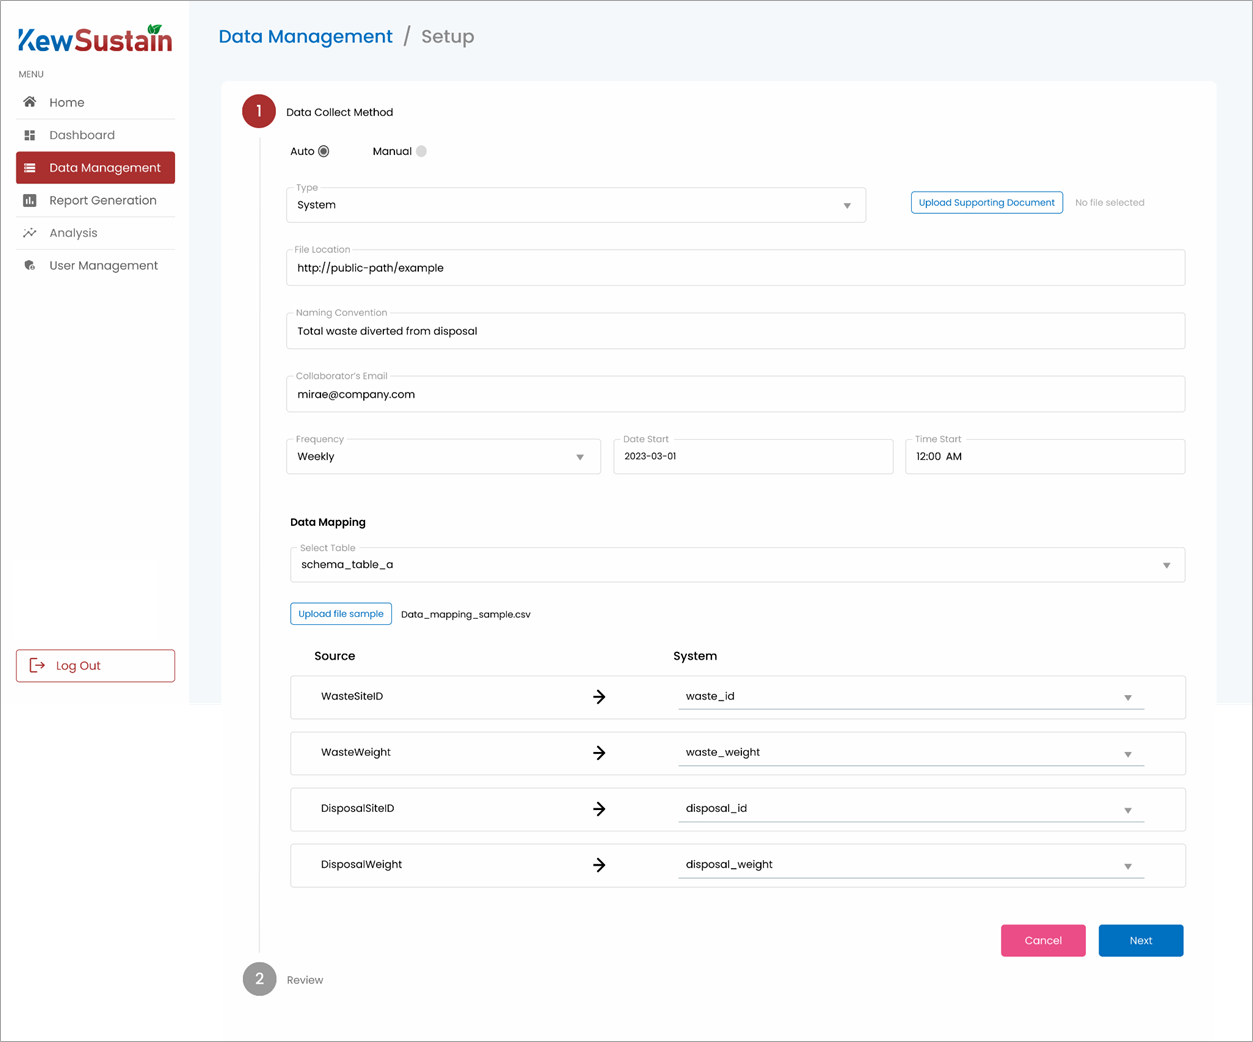Select the Manual radio button
The image size is (1253, 1042).
click(x=422, y=152)
